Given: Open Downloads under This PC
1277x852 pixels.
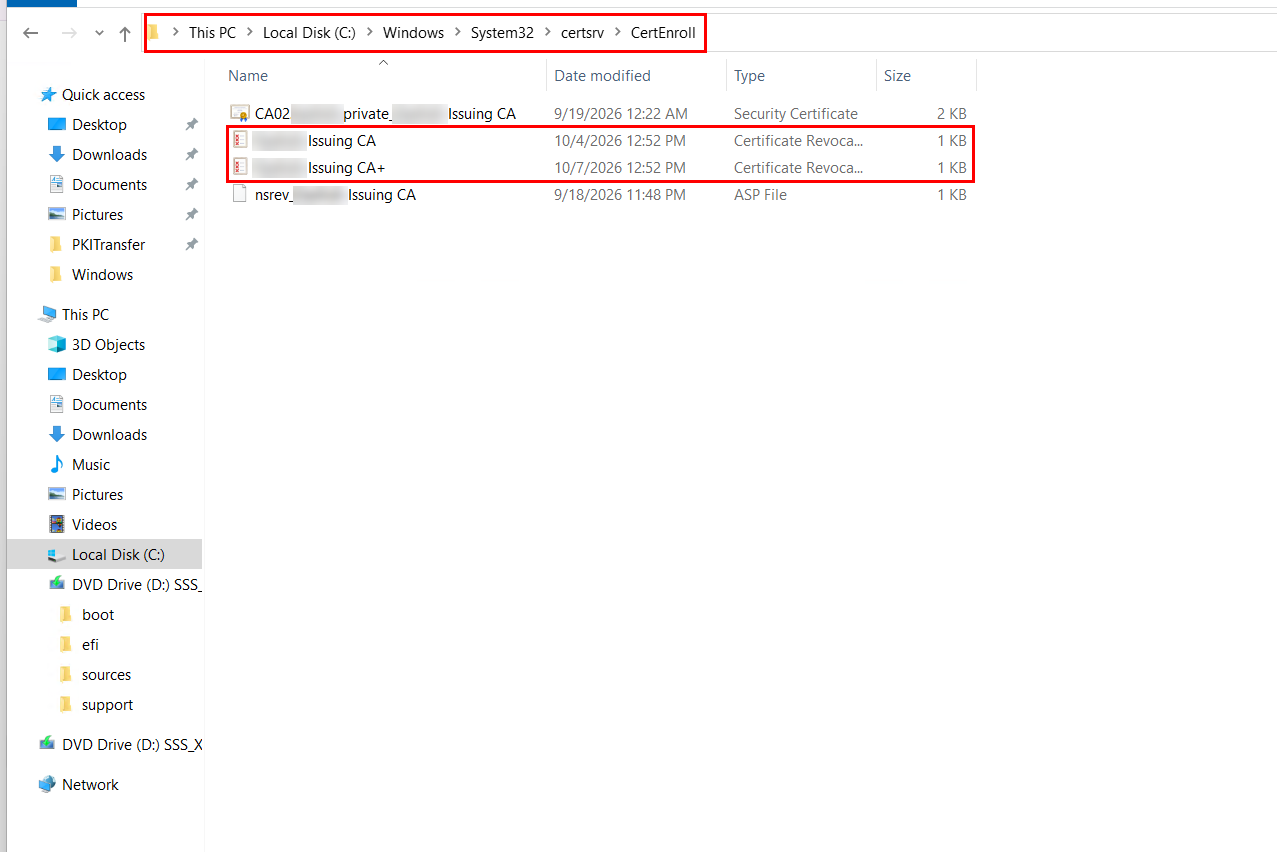Looking at the screenshot, I should [109, 435].
